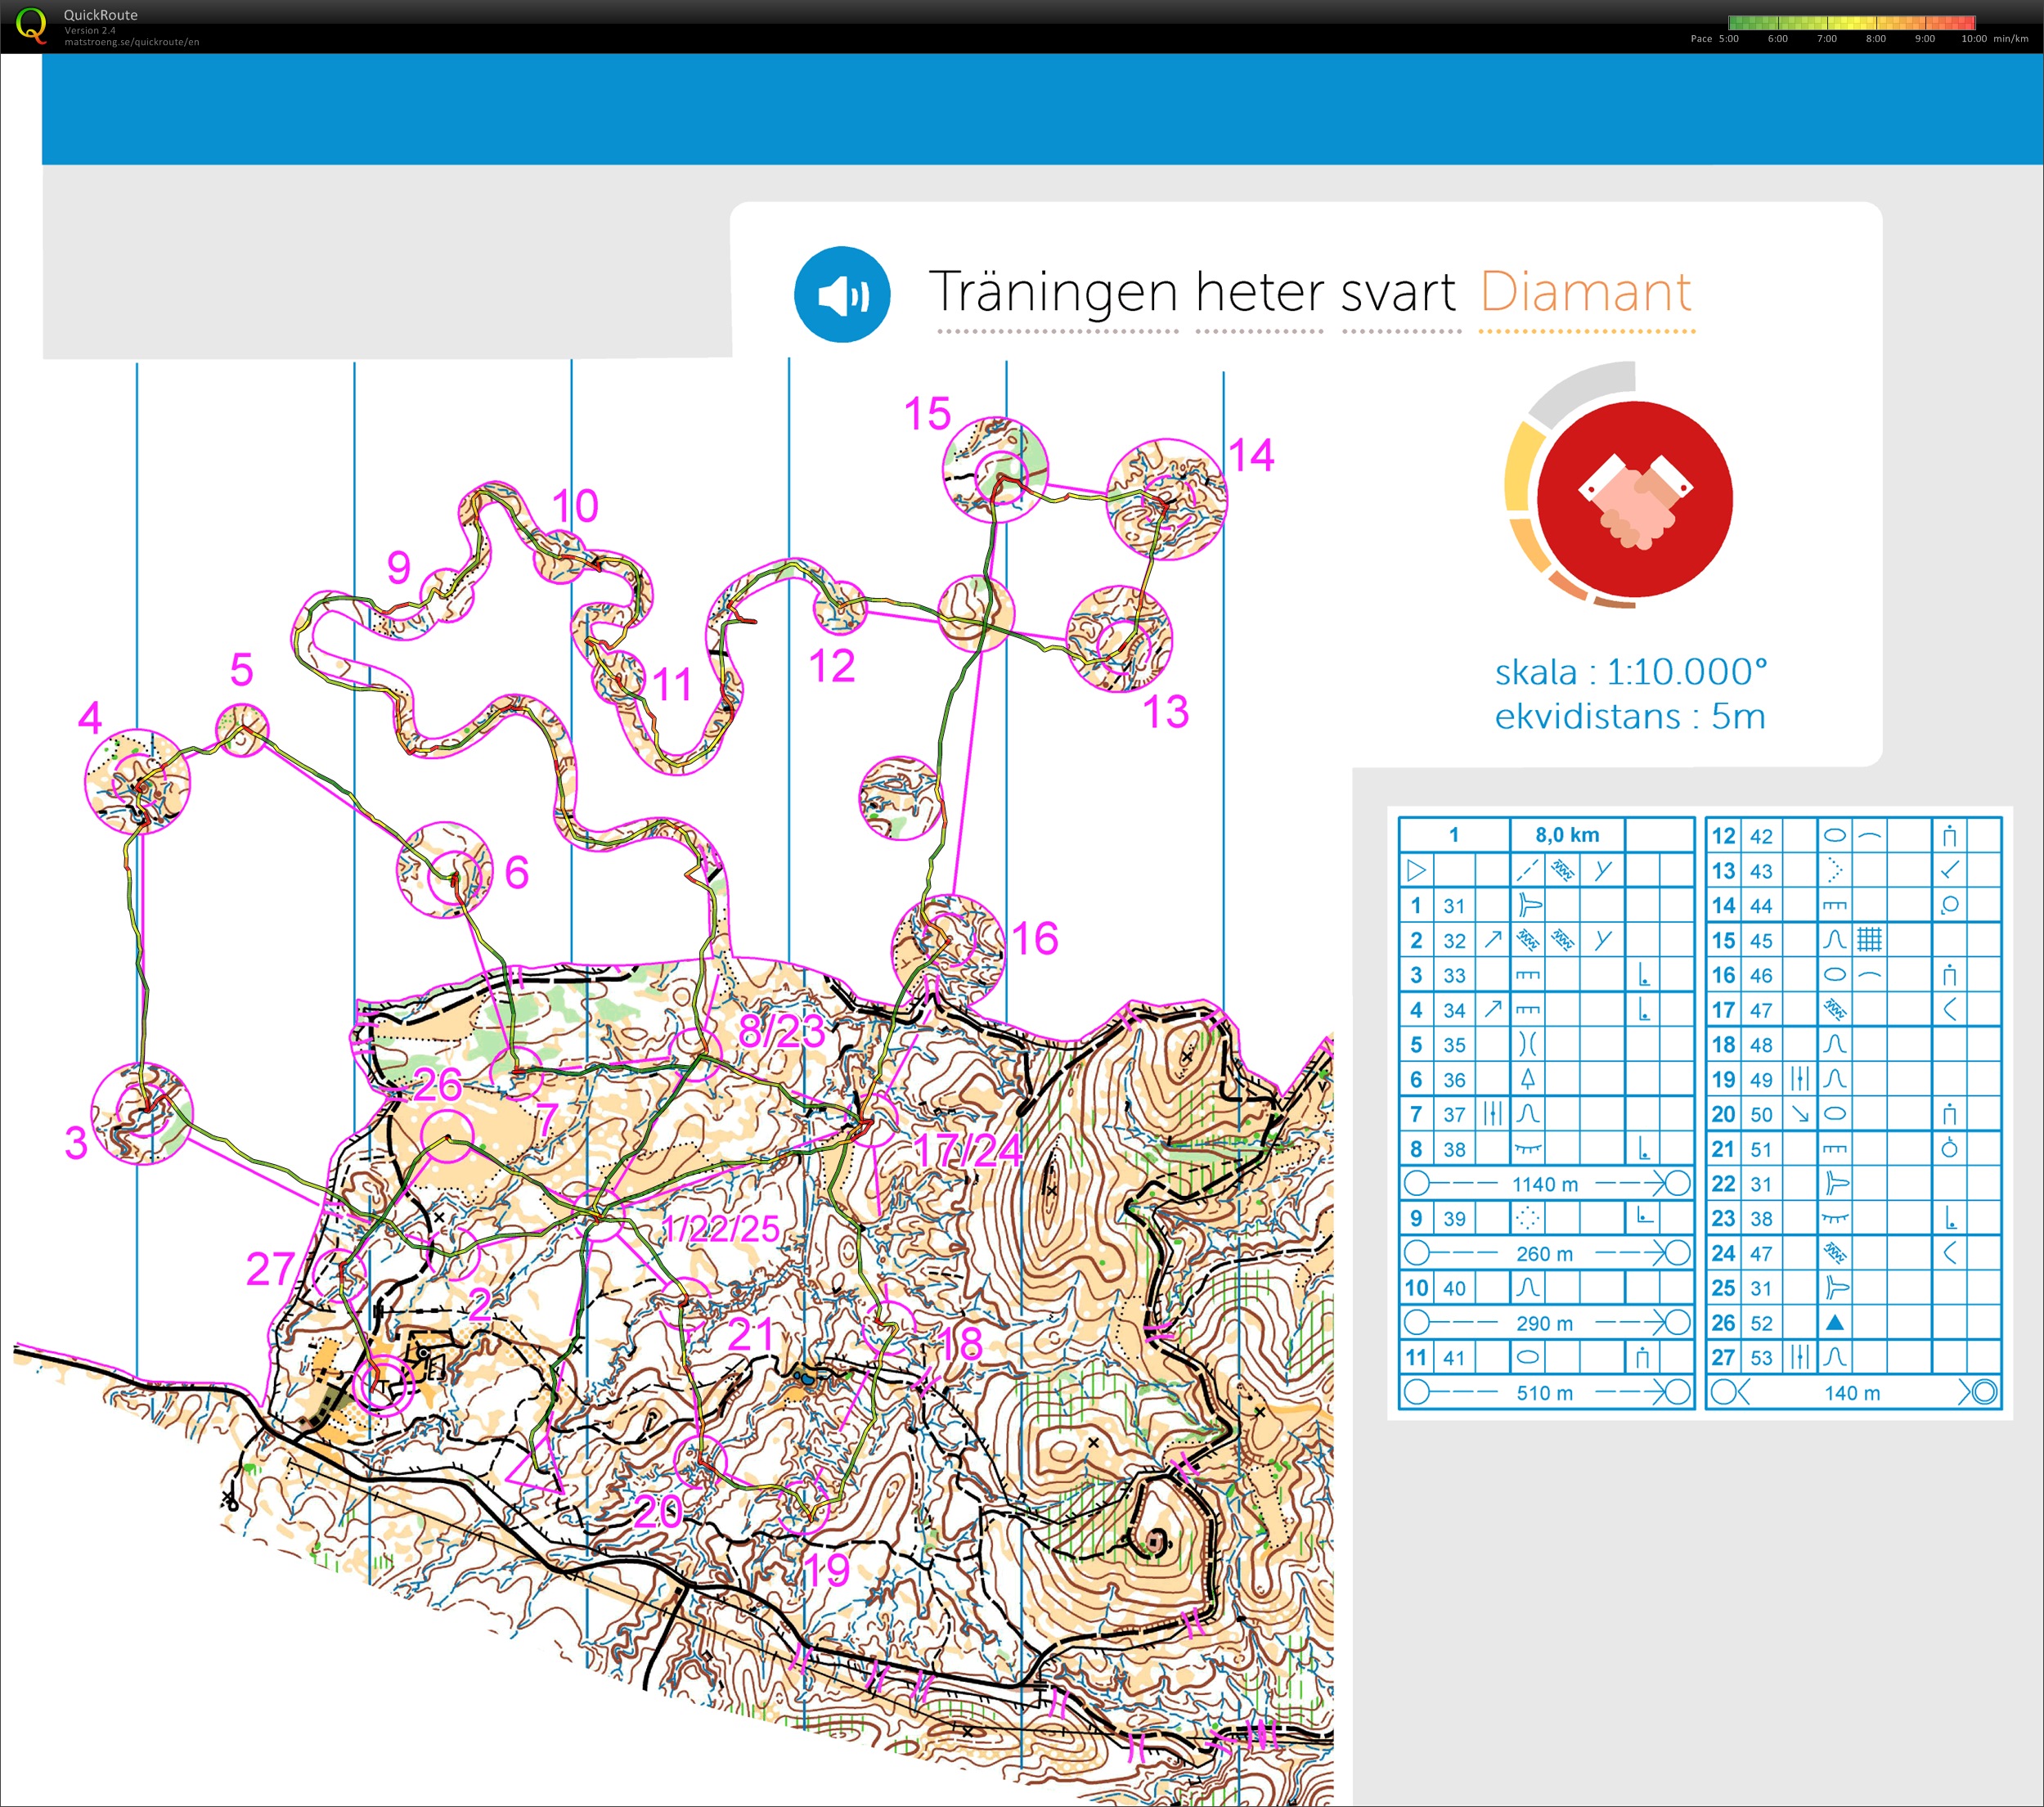
Task: Click the finish double-circle on the map
Action: [x=382, y=1385]
